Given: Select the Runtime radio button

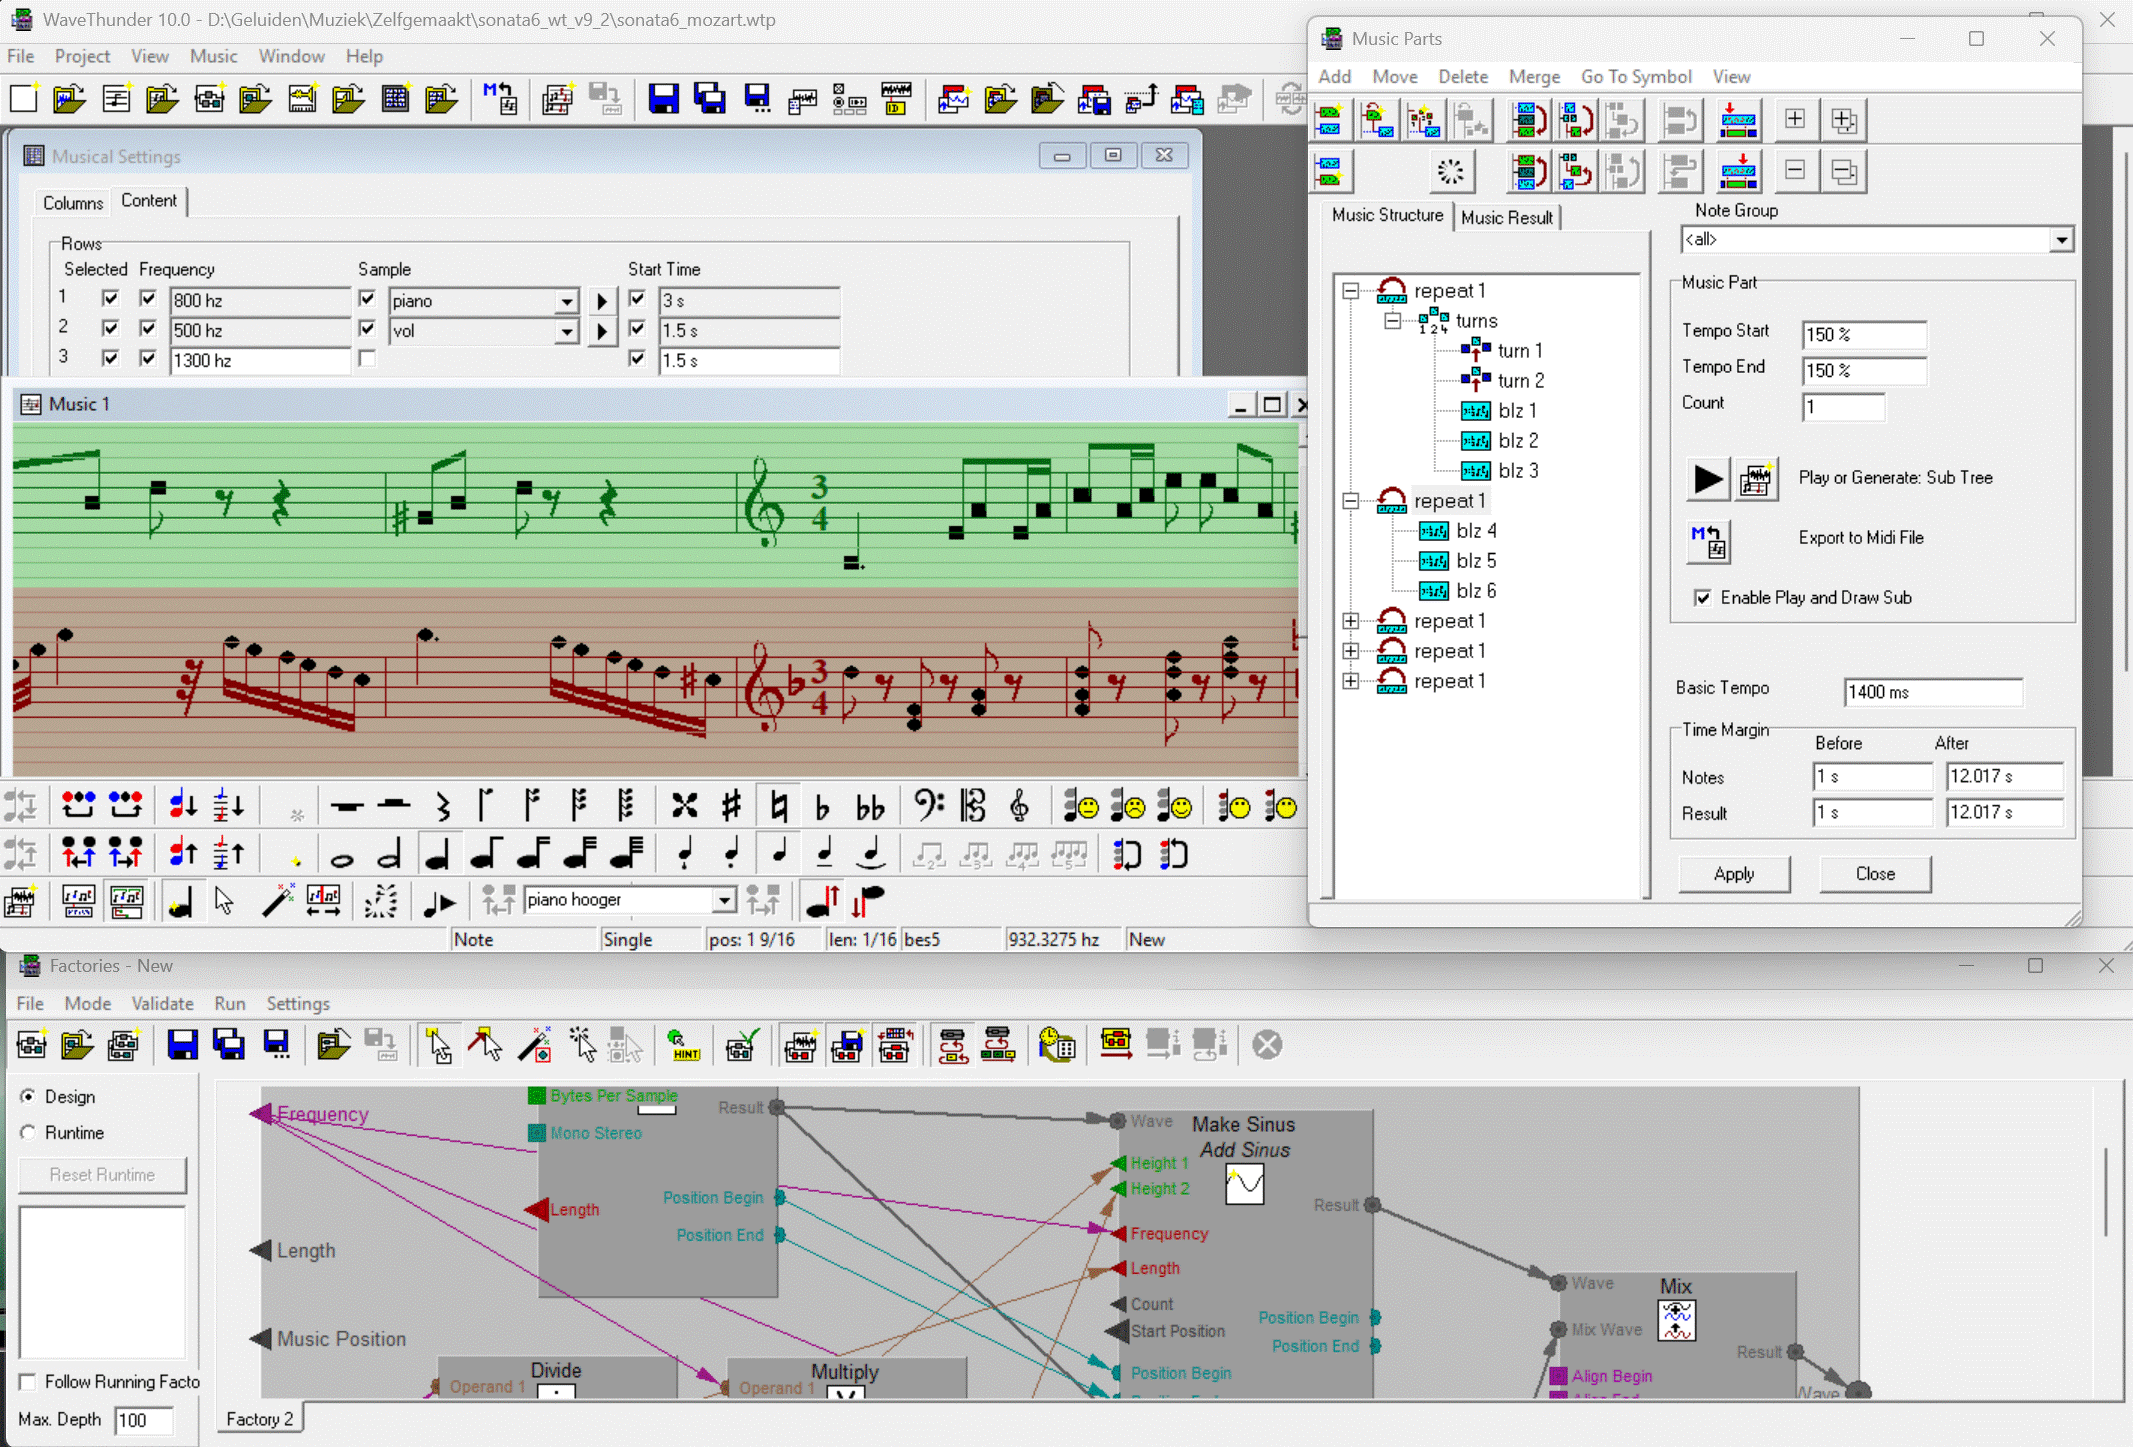Looking at the screenshot, I should tap(28, 1132).
